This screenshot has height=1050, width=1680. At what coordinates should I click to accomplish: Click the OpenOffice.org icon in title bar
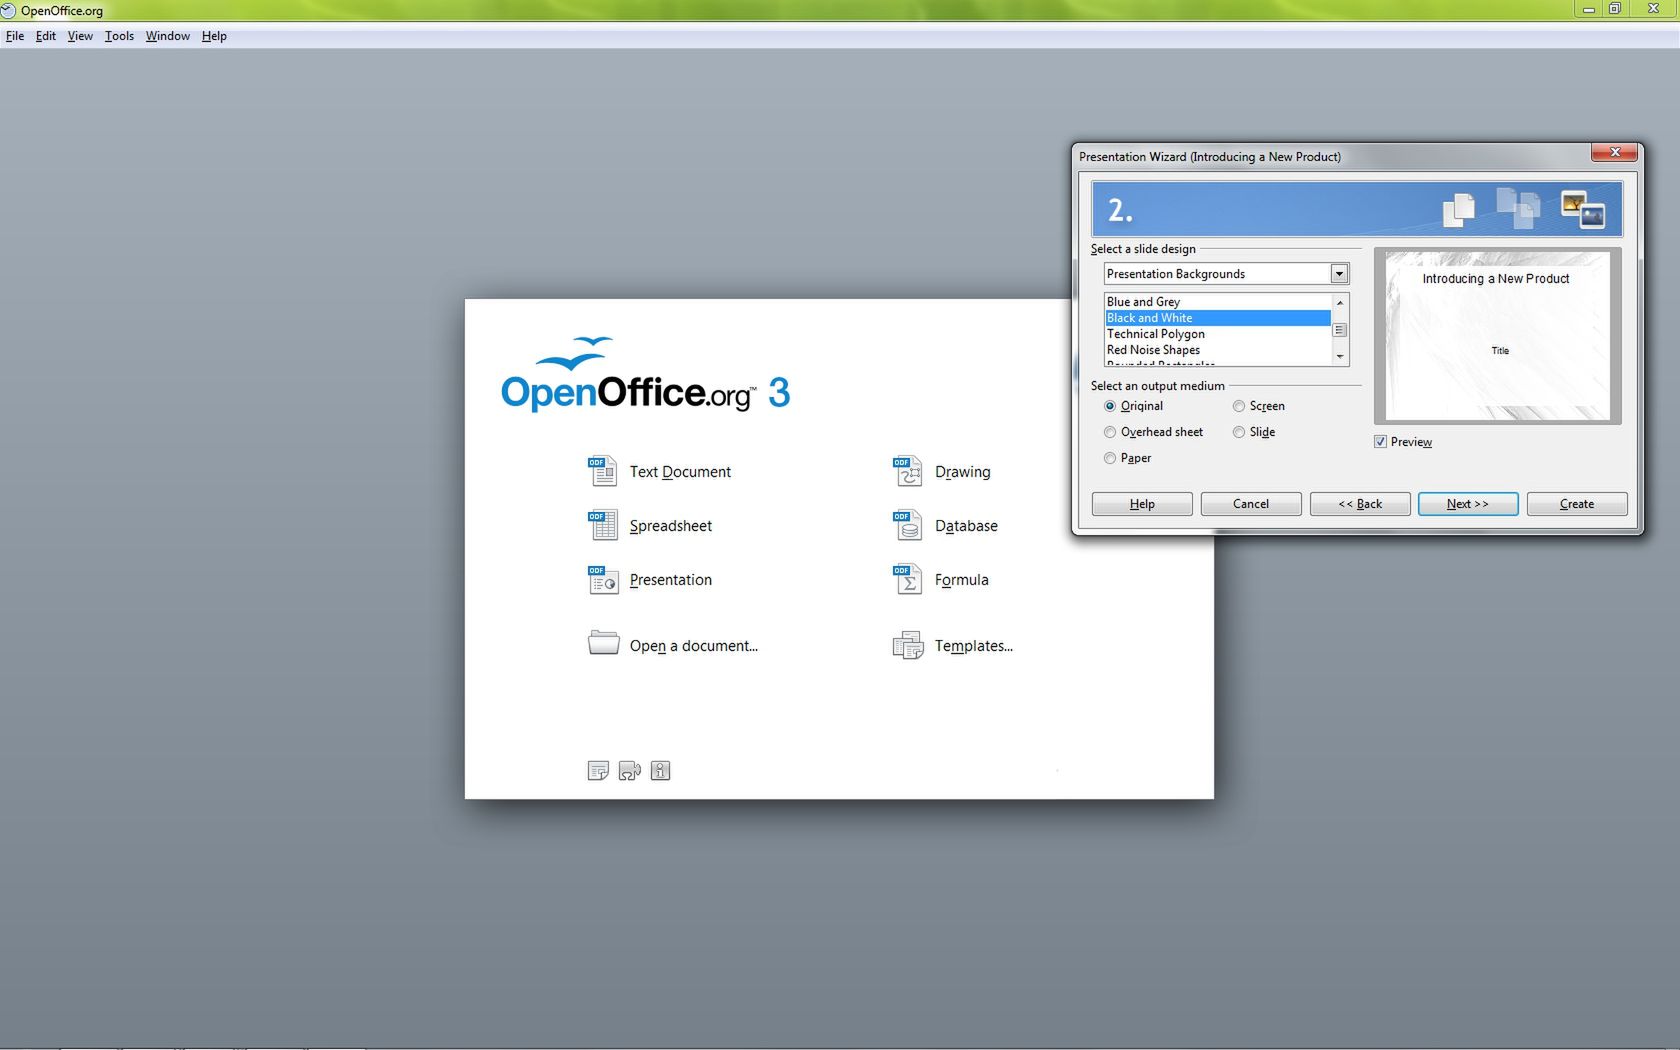[8, 10]
